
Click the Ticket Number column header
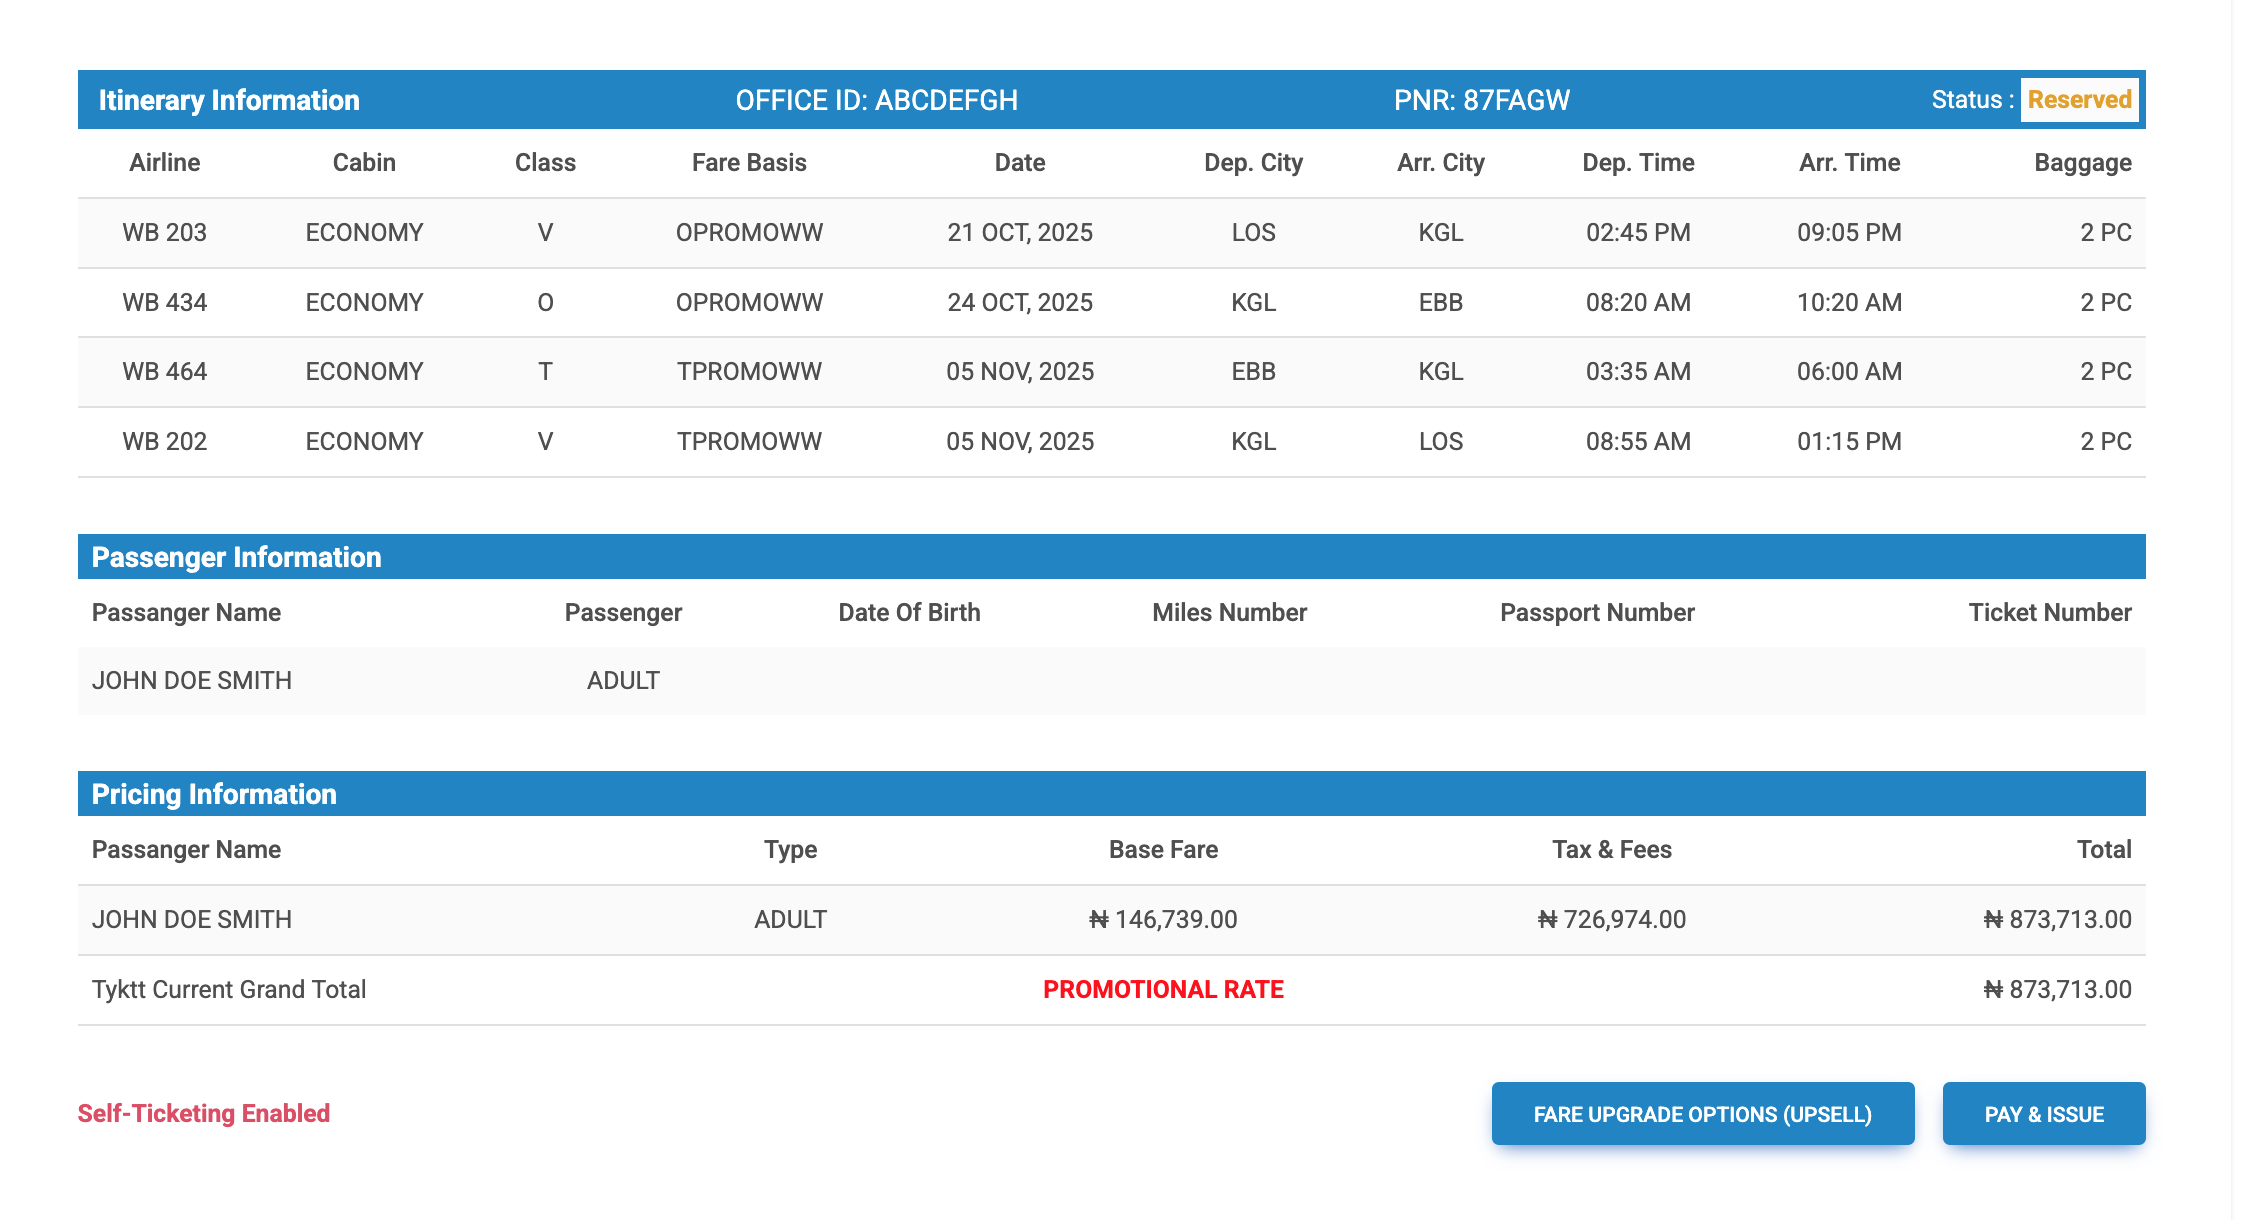[x=2049, y=613]
